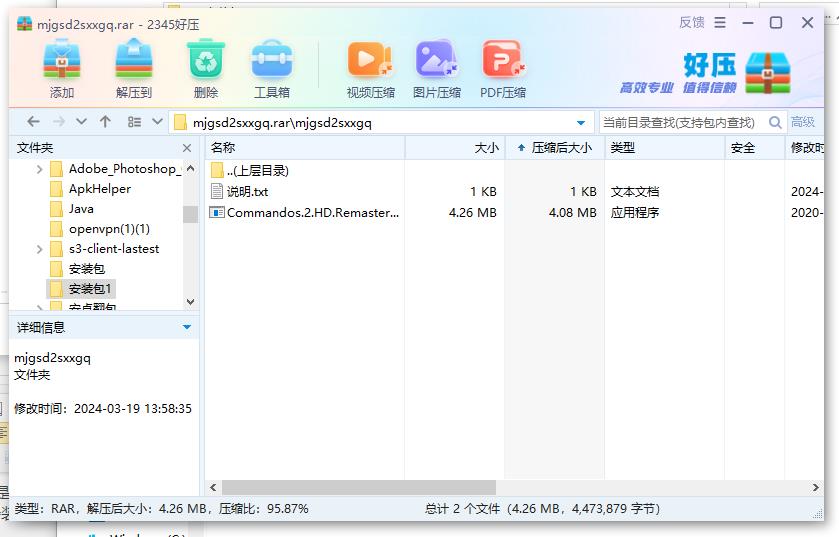Click the folder tree scrollbar thumb
This screenshot has width=839, height=537.
(190, 214)
